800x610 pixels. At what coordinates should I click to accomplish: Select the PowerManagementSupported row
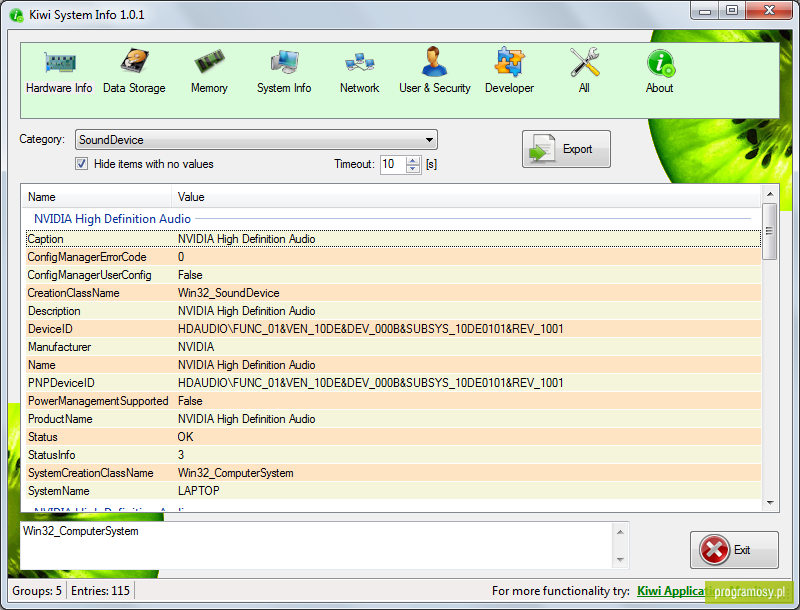click(393, 401)
